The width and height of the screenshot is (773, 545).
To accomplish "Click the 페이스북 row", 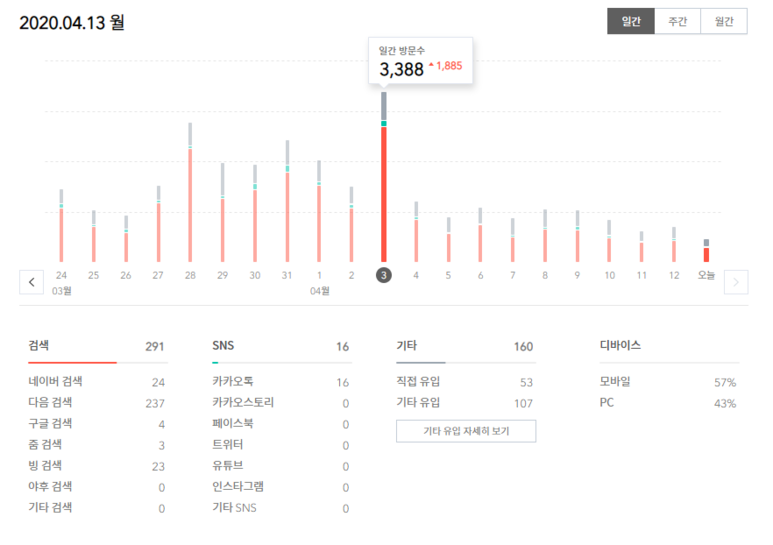I will coord(281,424).
